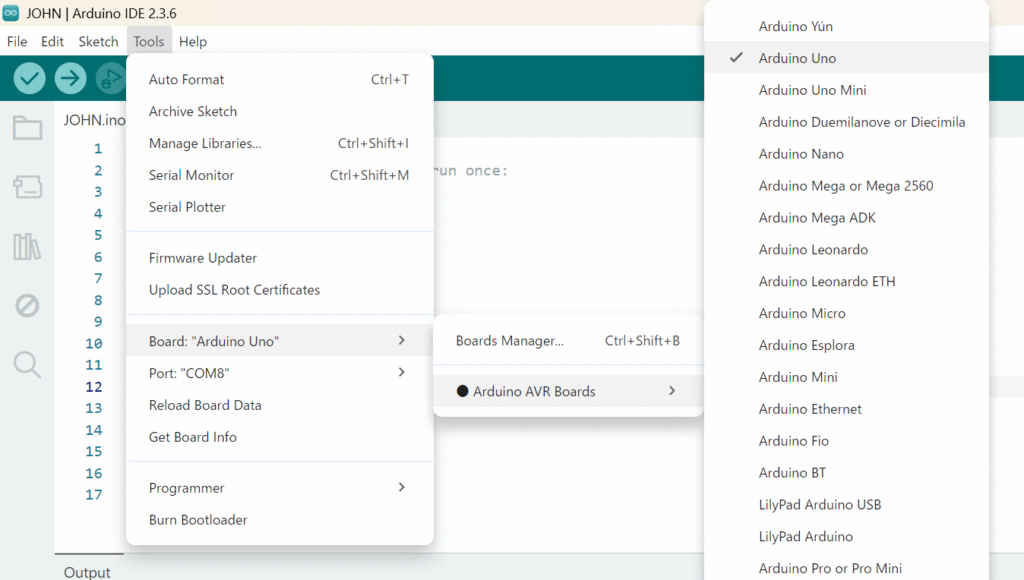Select Burn Bootloader
Viewport: 1024px width, 580px height.
pyautogui.click(x=280, y=520)
